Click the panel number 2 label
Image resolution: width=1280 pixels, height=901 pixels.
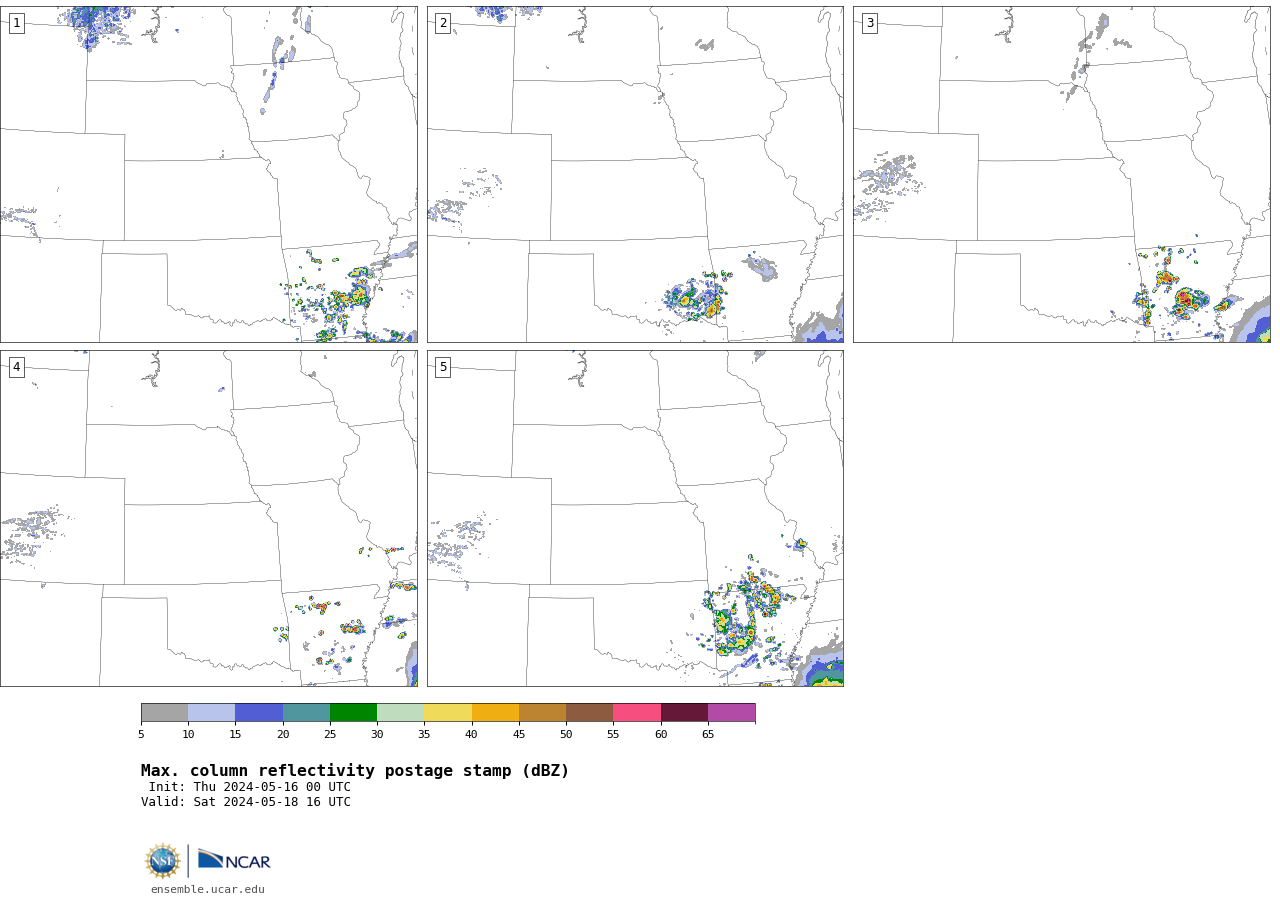(443, 23)
